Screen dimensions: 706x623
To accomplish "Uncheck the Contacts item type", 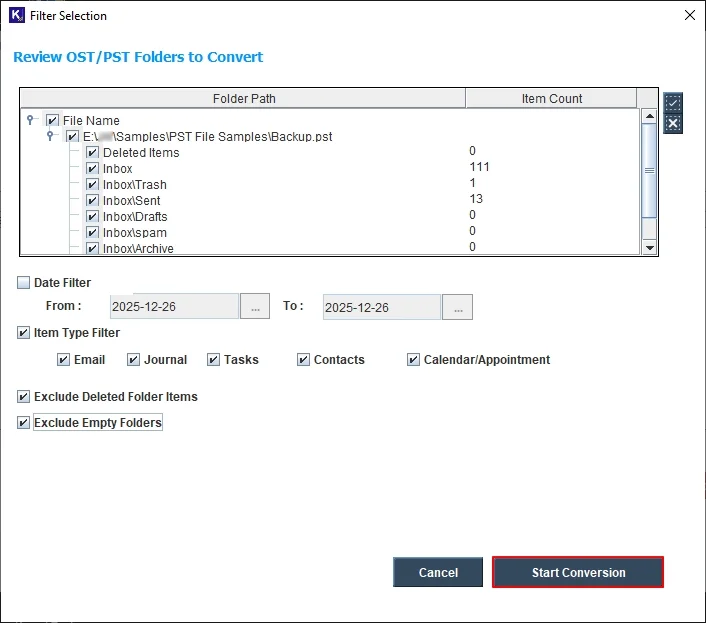I will tap(303, 360).
